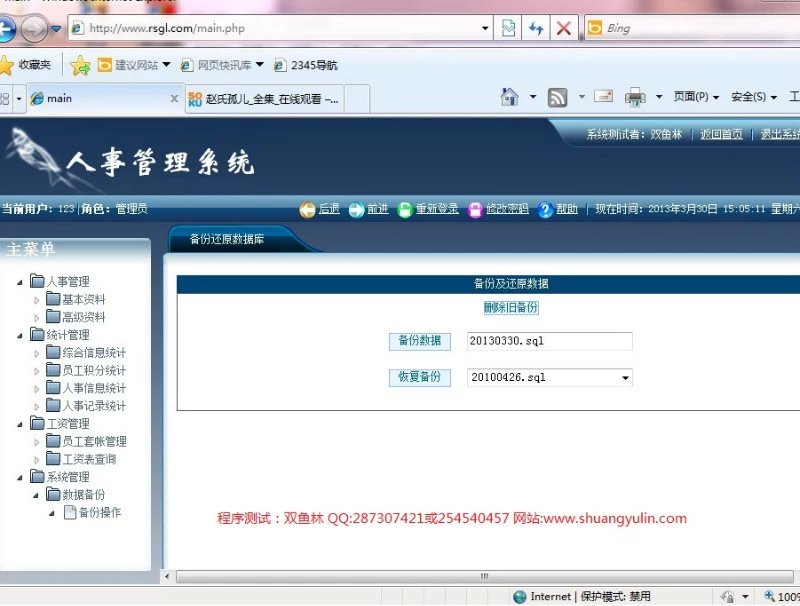The image size is (800, 606).
Task: Open compatibility view icon in address bar
Action: click(509, 28)
